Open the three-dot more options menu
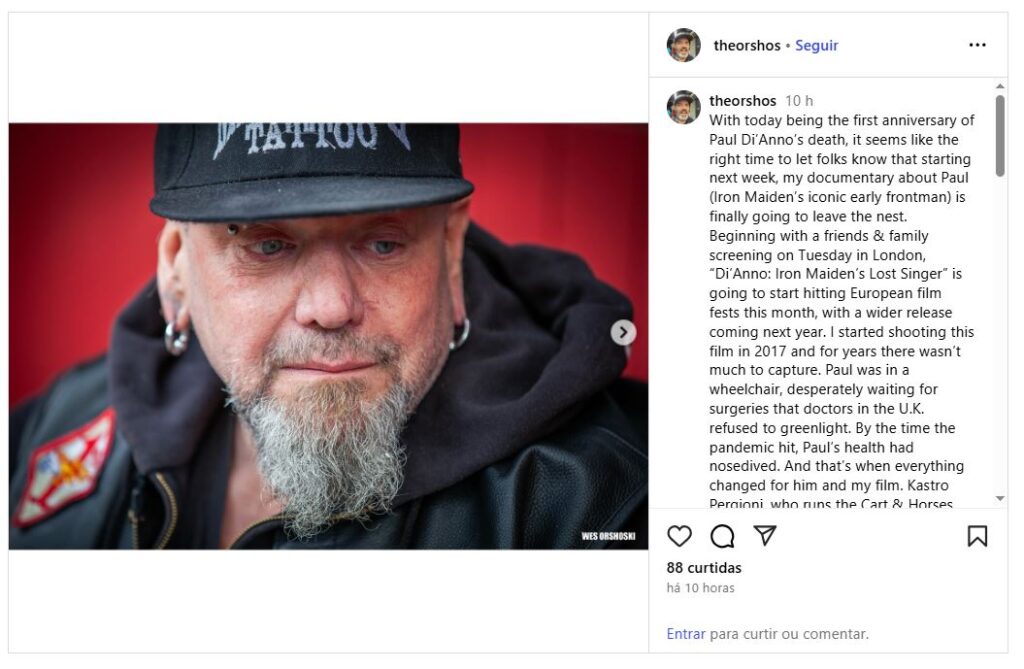The width and height of the screenshot is (1024, 669). pyautogui.click(x=977, y=45)
